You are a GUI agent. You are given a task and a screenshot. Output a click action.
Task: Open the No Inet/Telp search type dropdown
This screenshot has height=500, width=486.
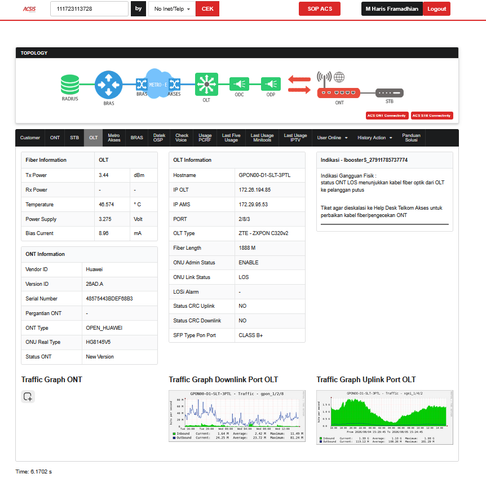[171, 9]
